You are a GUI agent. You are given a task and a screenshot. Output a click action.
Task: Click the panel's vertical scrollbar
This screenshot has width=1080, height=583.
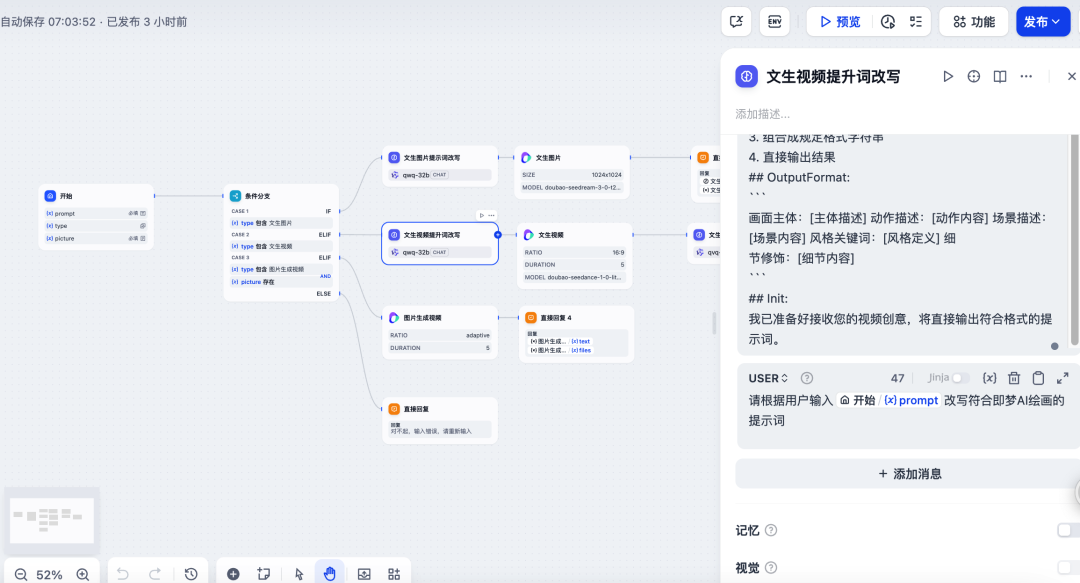tap(1074, 241)
